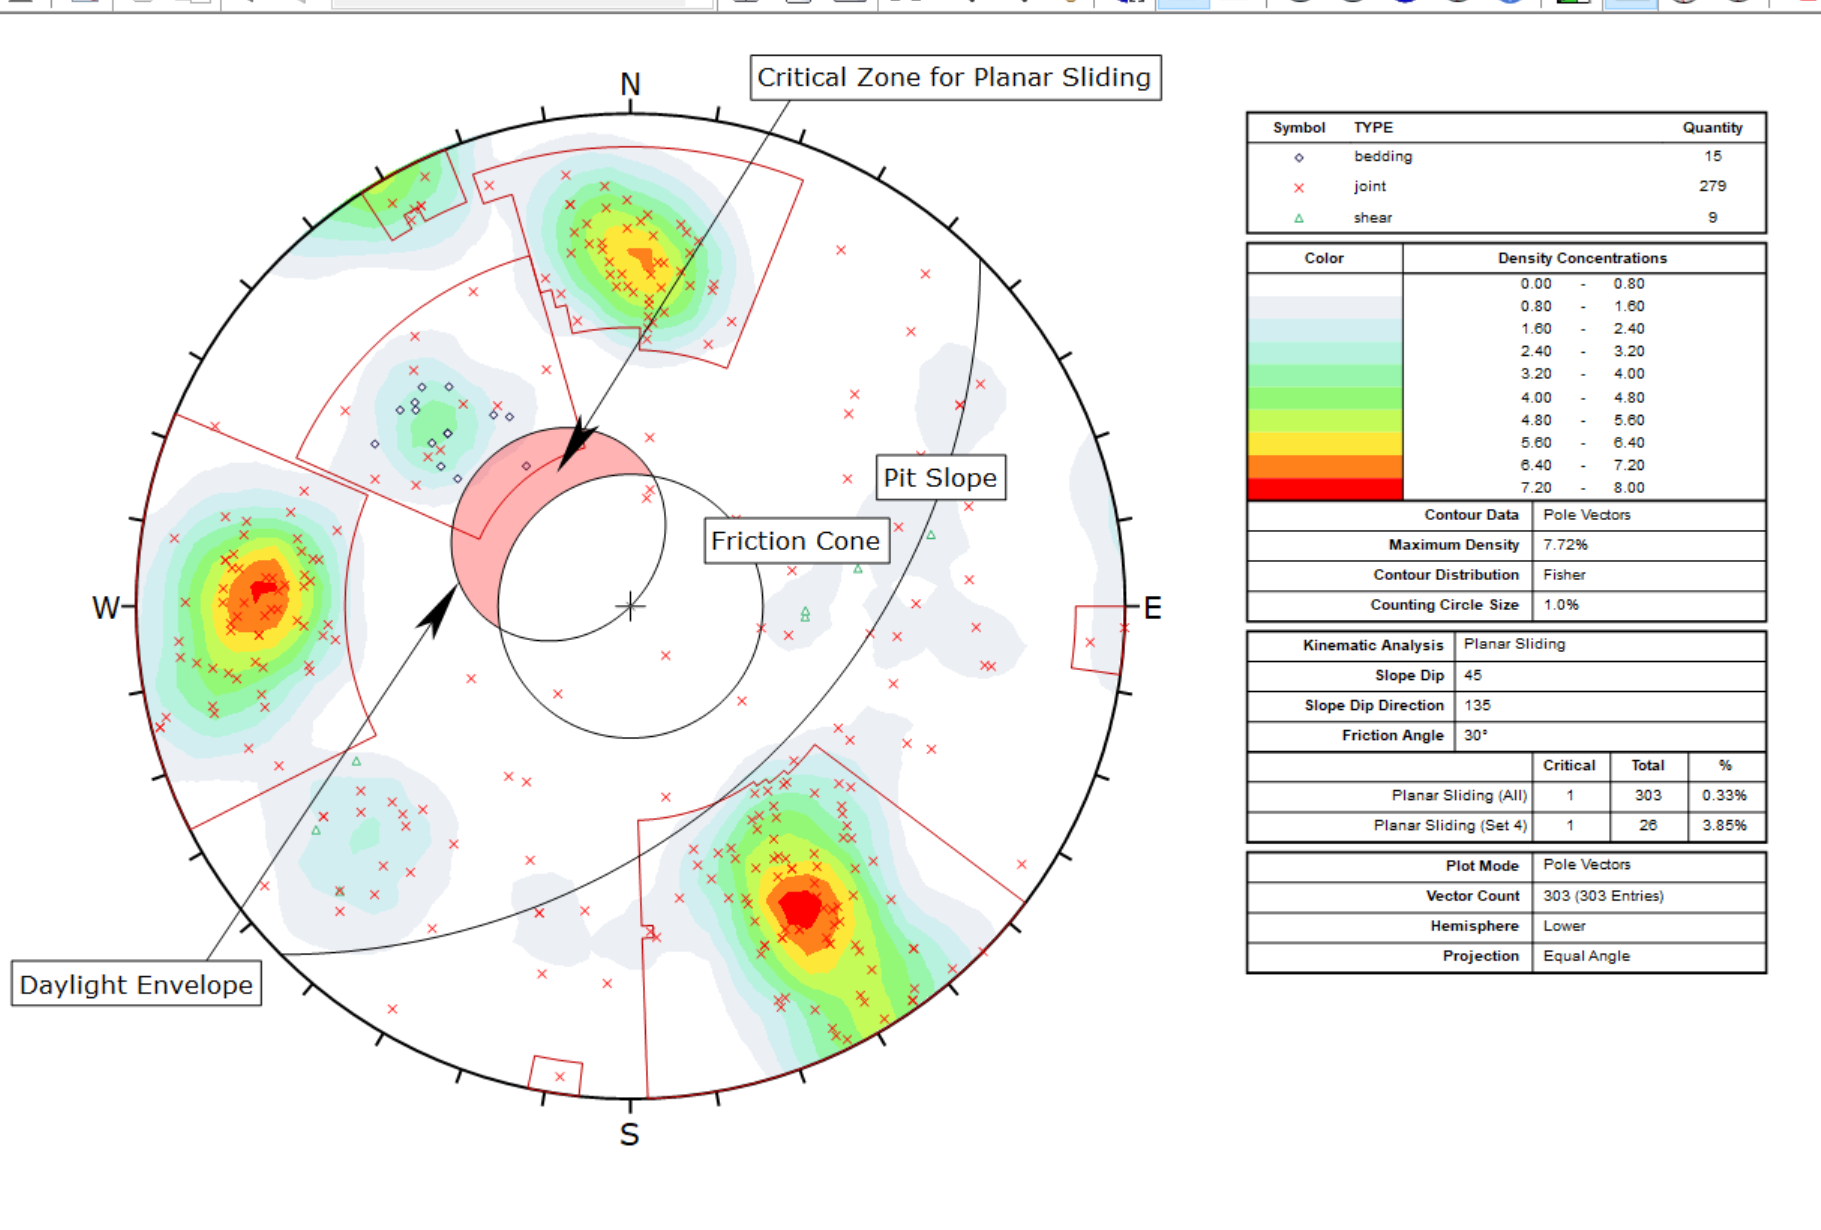Click the joint quantity value 279

[1712, 186]
